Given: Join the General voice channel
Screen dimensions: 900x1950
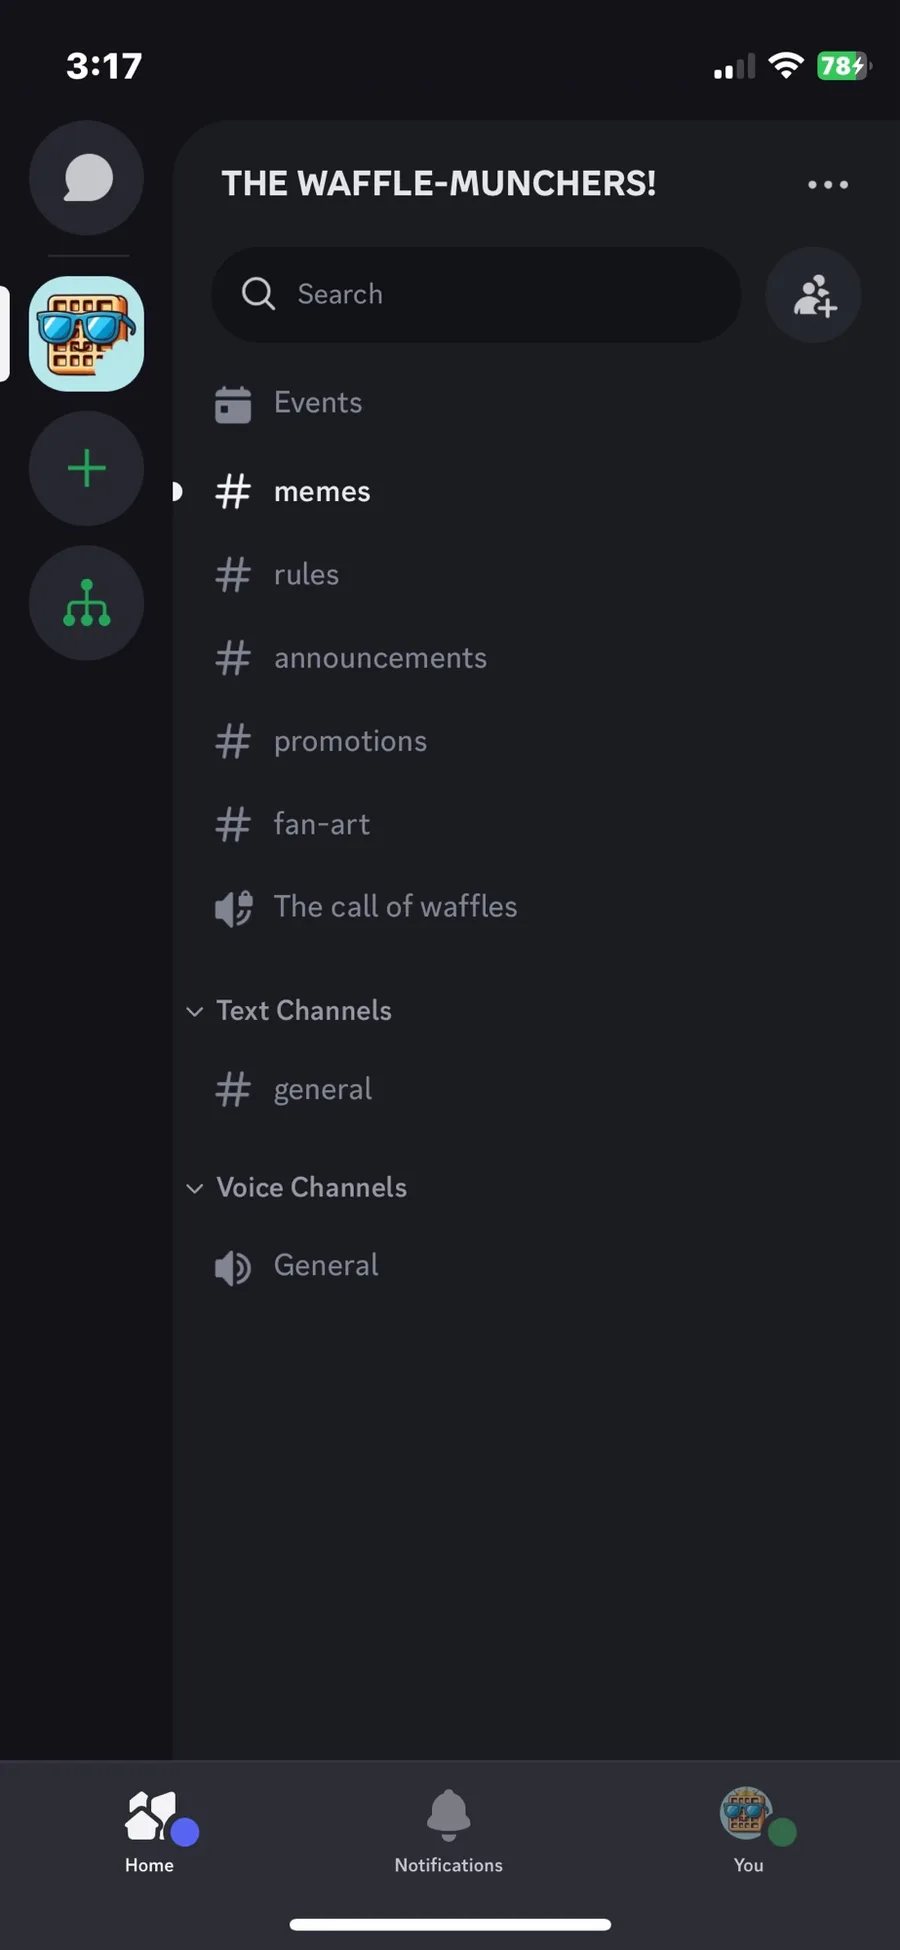Looking at the screenshot, I should coord(326,1266).
